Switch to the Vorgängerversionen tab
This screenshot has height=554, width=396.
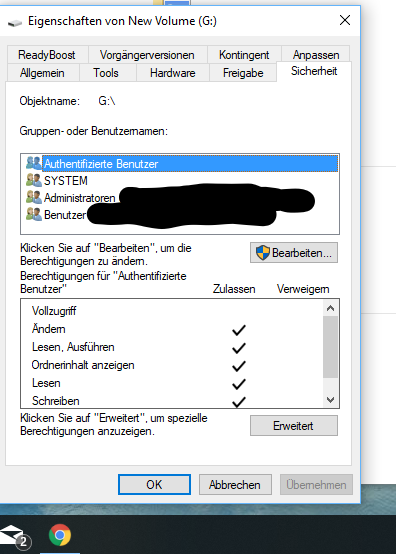click(147, 55)
